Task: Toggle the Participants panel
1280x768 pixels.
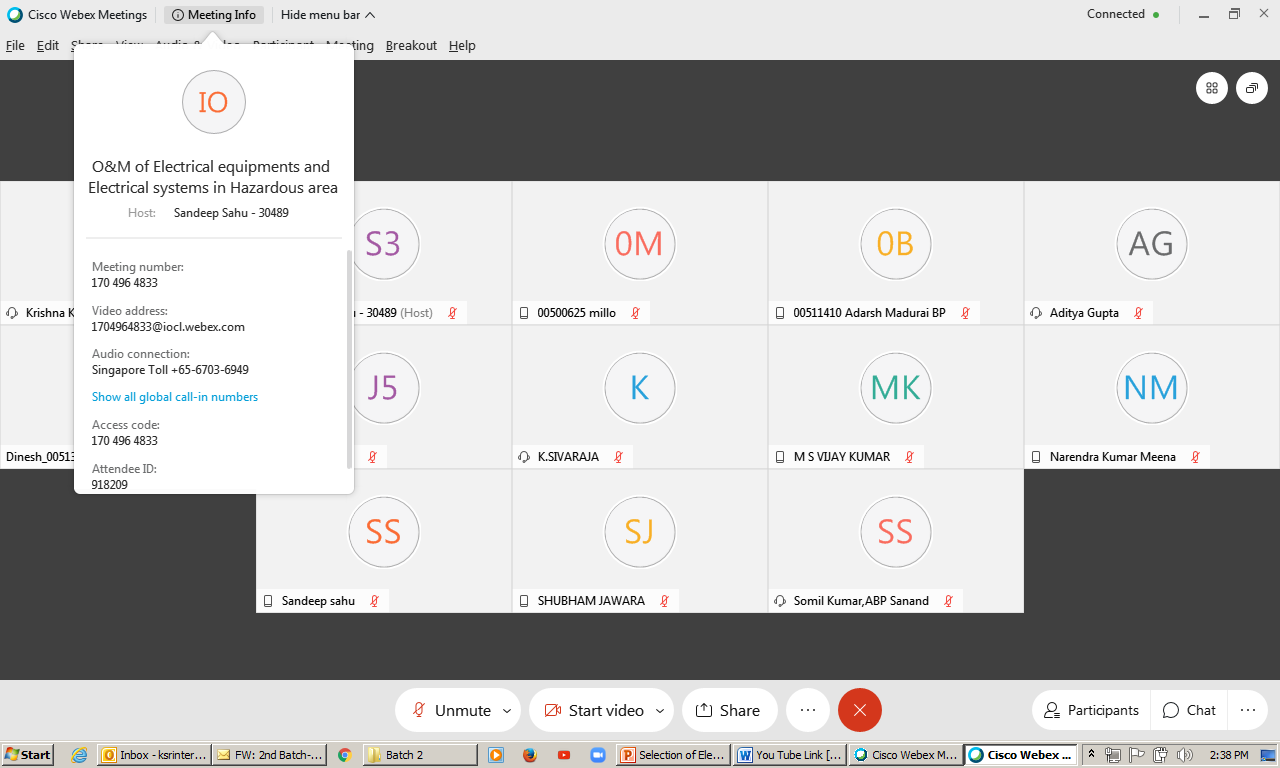Action: pyautogui.click(x=1091, y=710)
